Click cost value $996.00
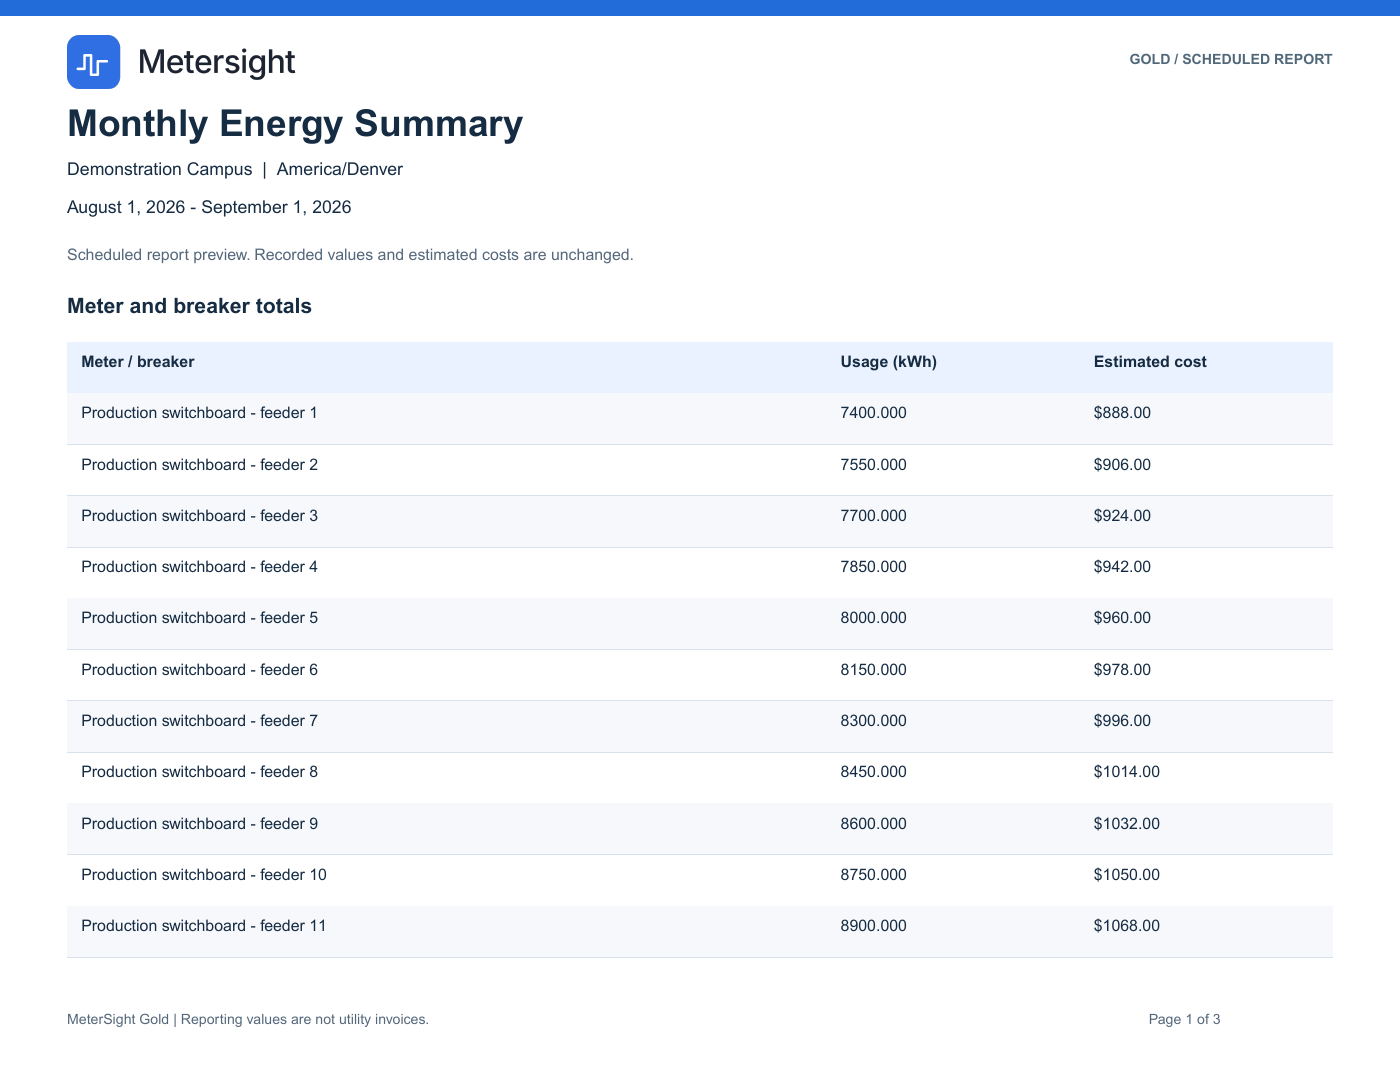This screenshot has height=1082, width=1400. point(1122,721)
